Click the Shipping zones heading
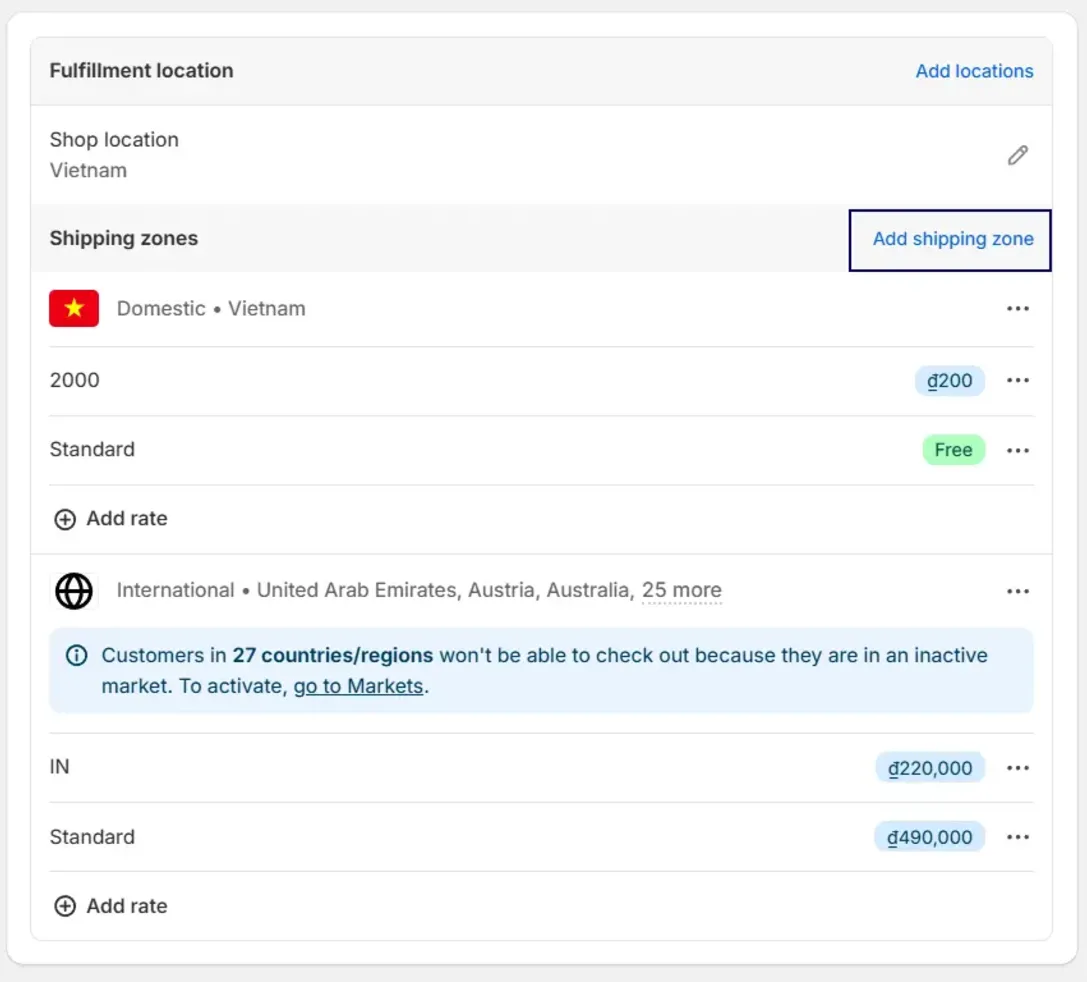 tap(124, 238)
